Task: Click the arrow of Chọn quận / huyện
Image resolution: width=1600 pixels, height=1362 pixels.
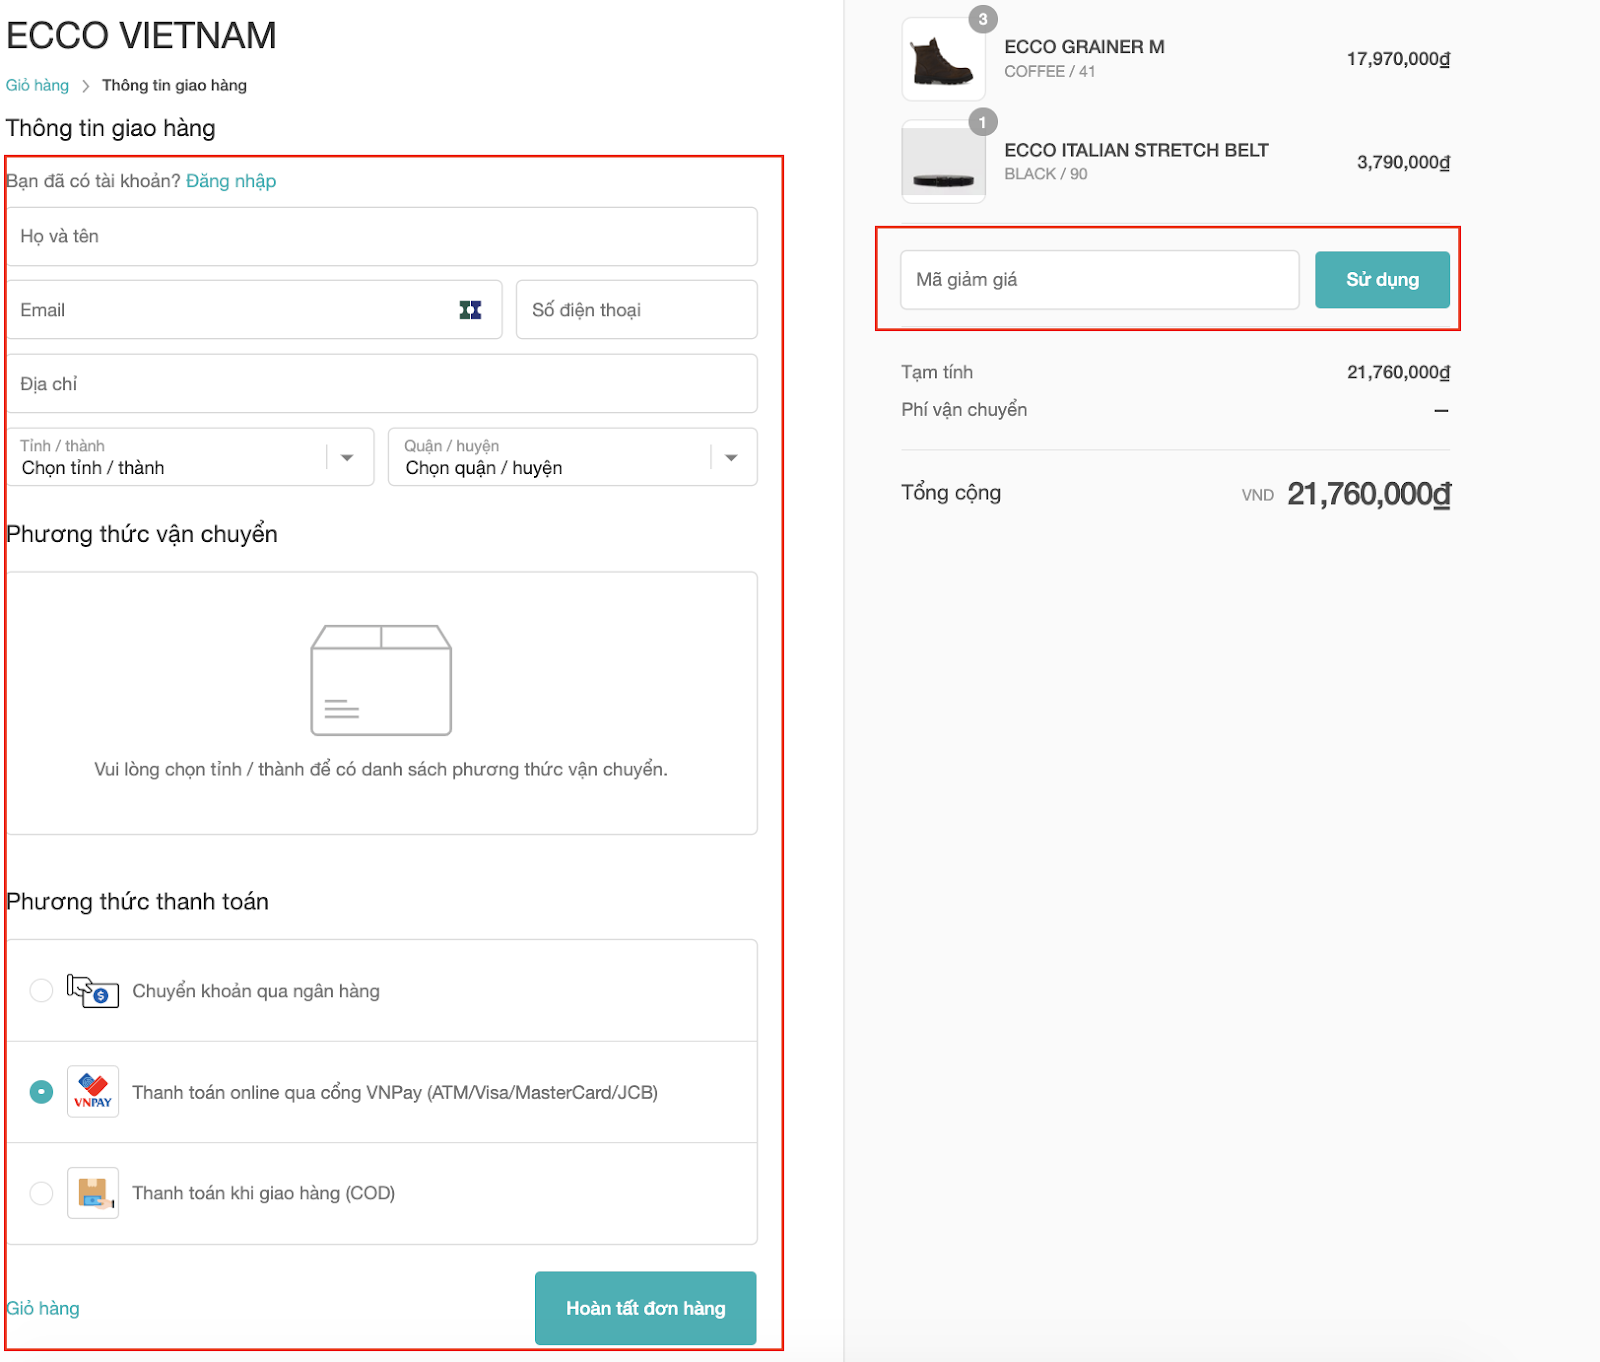Action: 731,458
